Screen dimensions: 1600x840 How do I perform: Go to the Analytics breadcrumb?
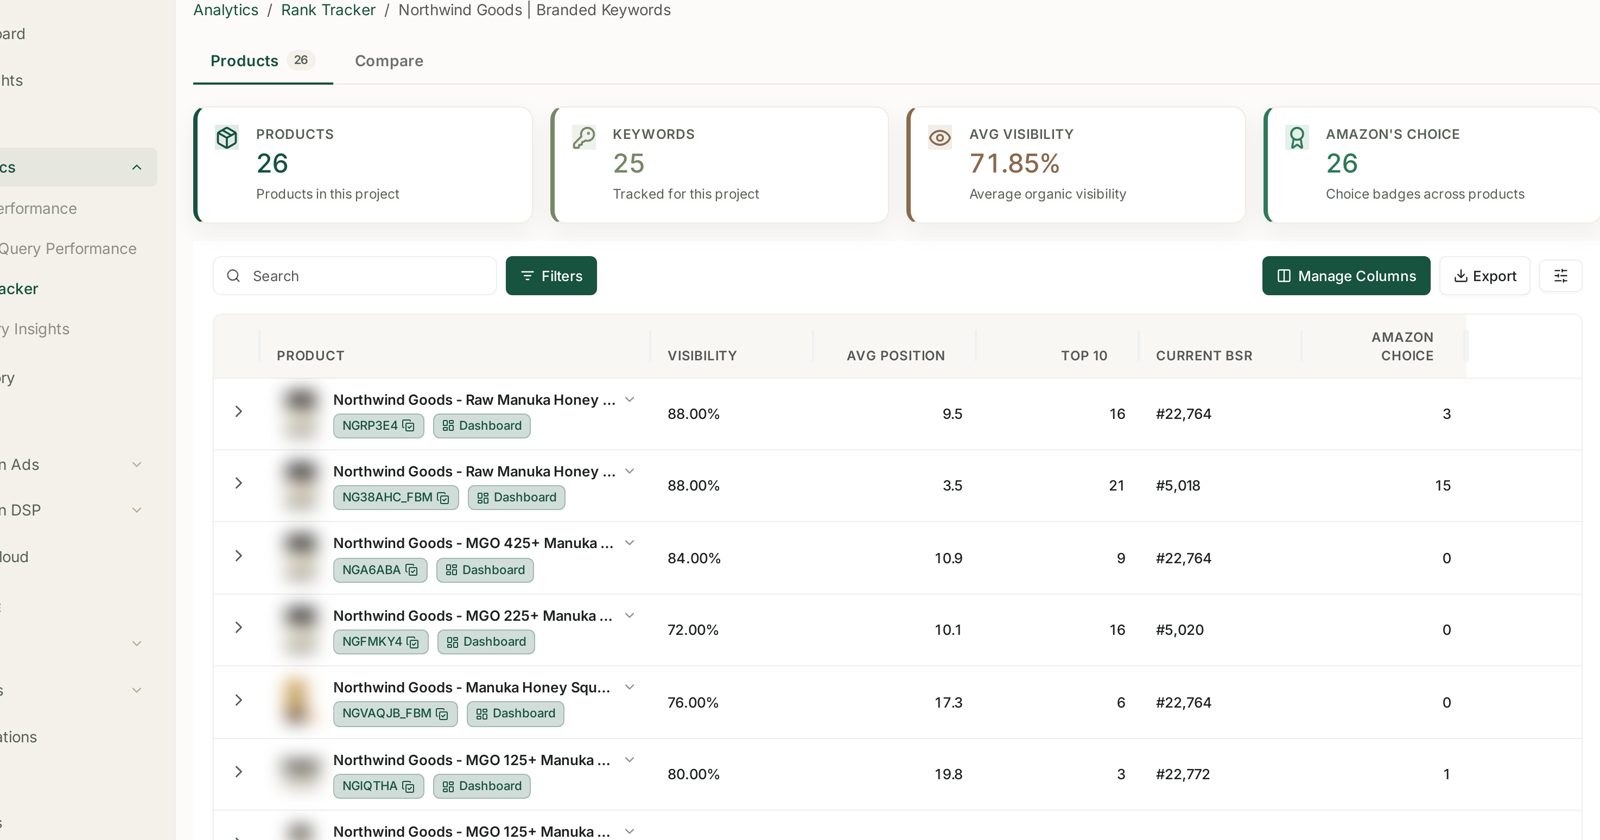coord(226,10)
